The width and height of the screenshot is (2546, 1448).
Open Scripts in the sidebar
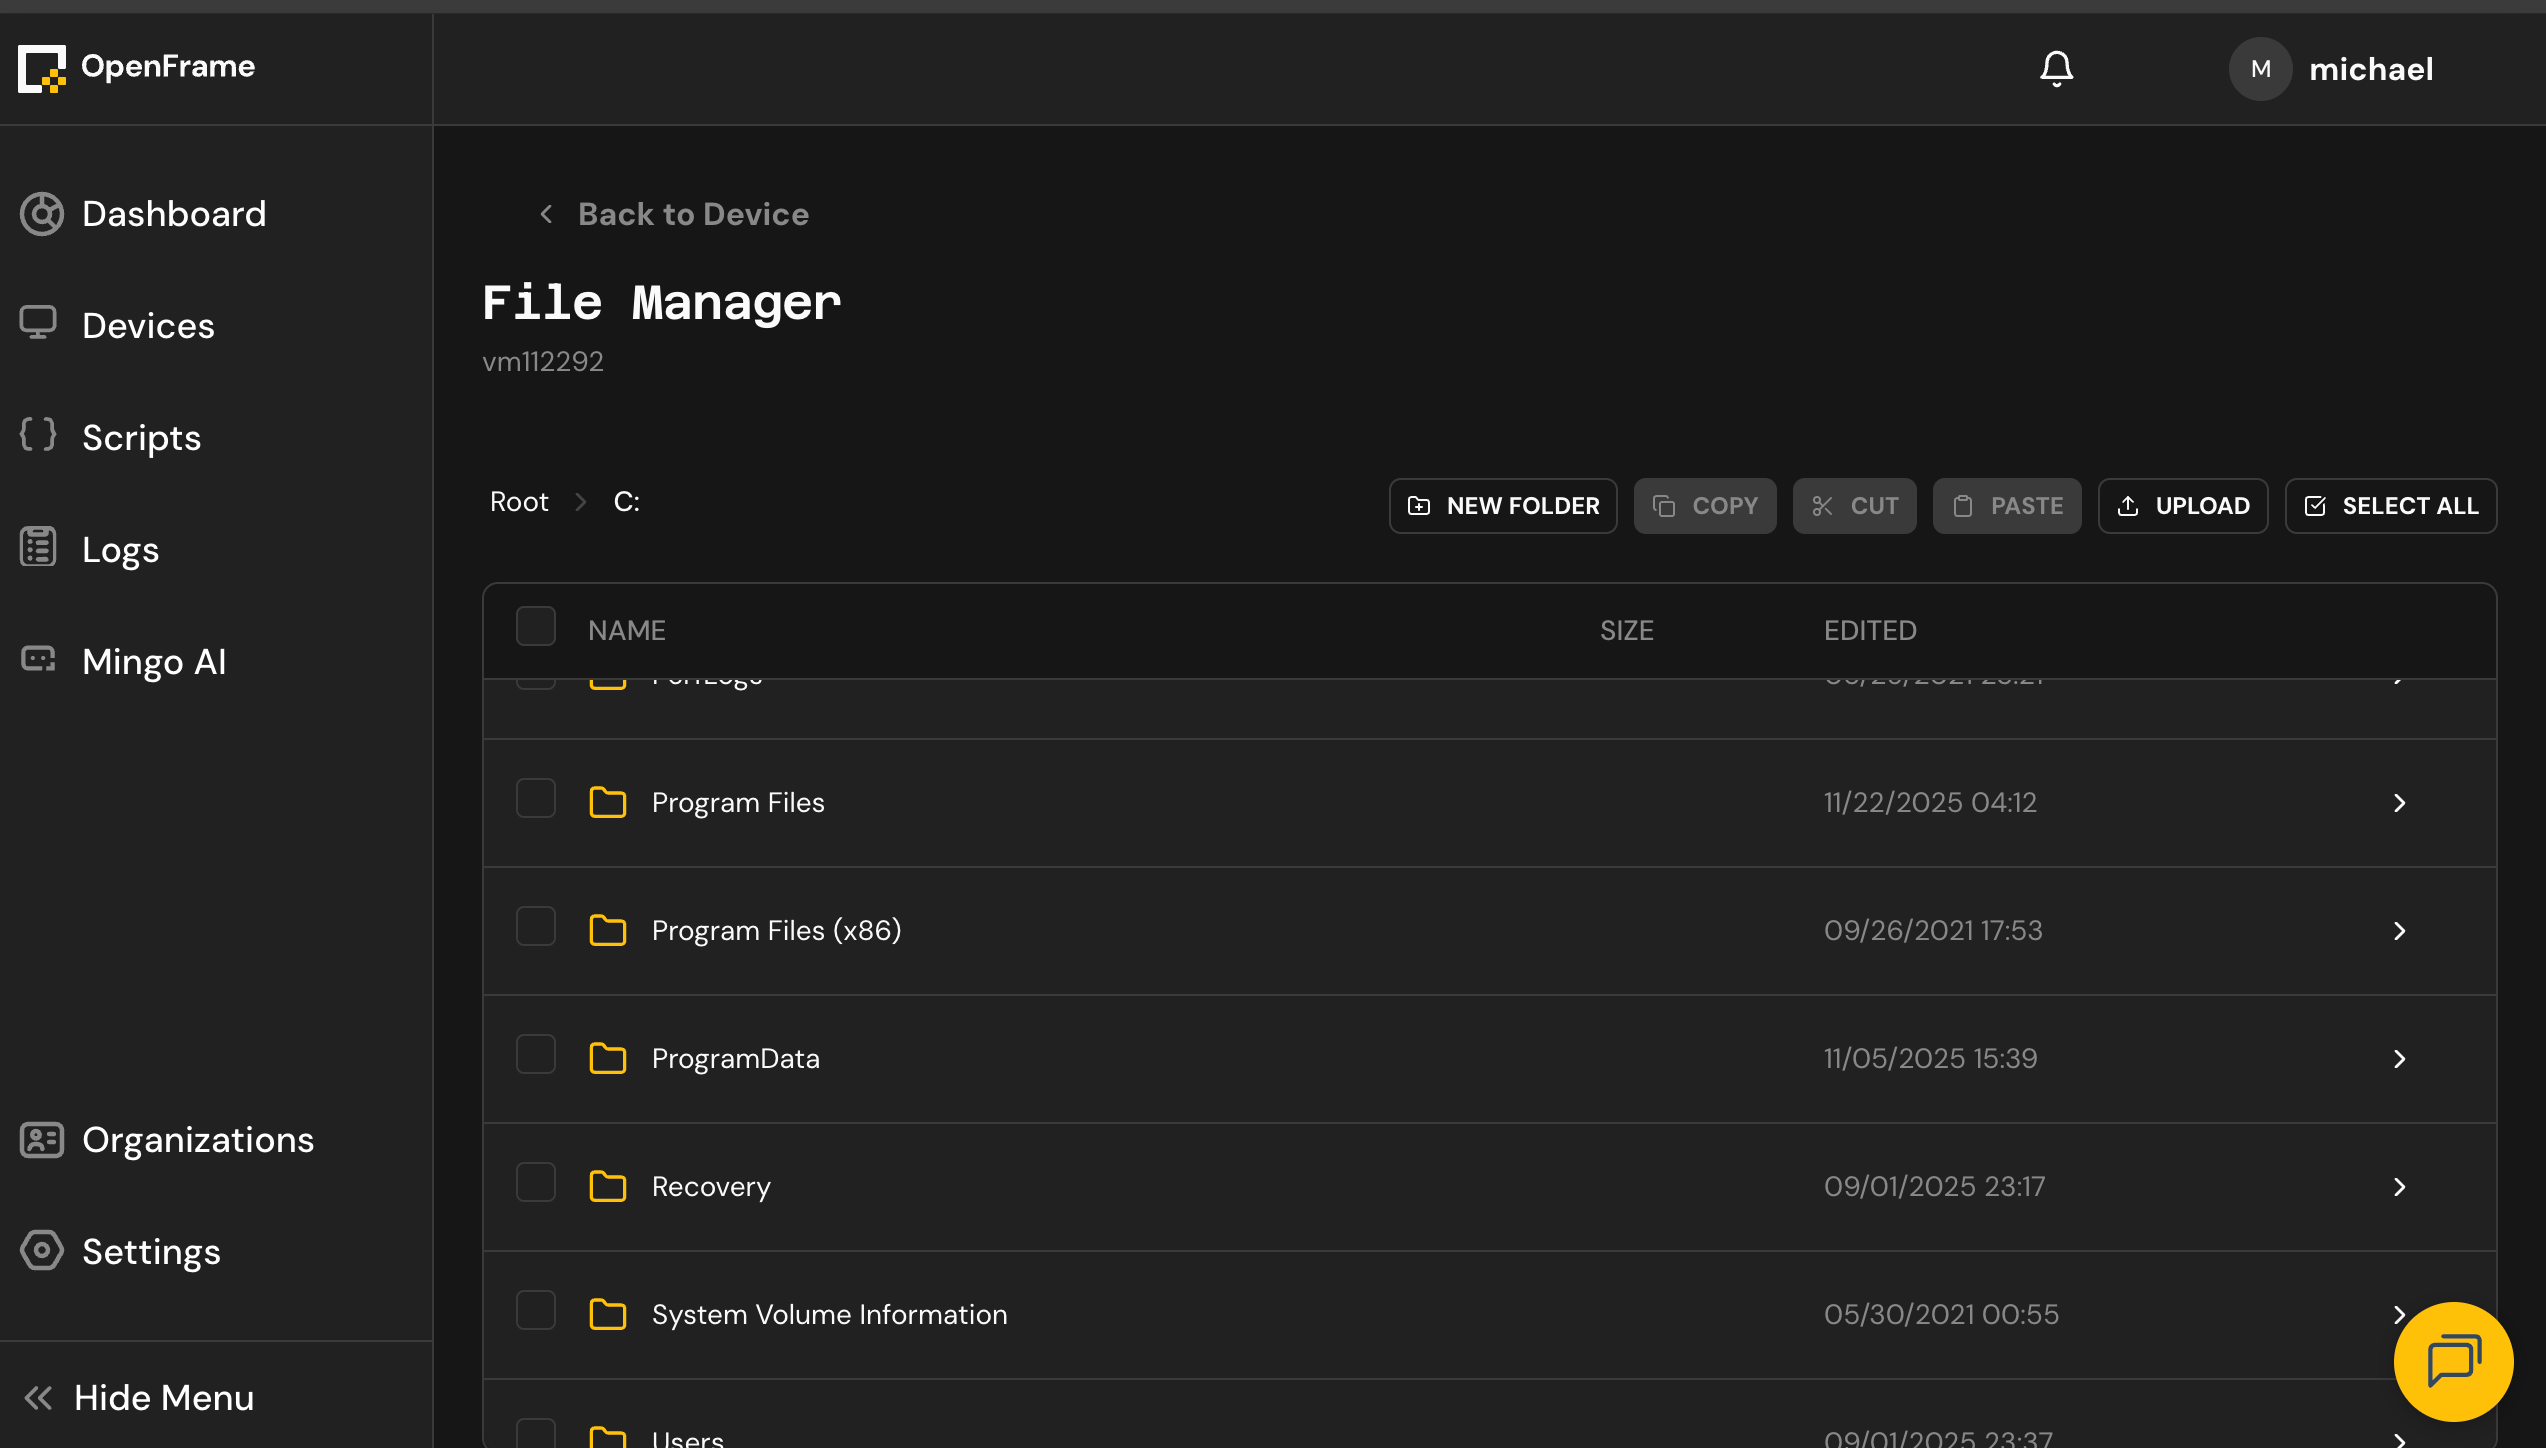[141, 438]
